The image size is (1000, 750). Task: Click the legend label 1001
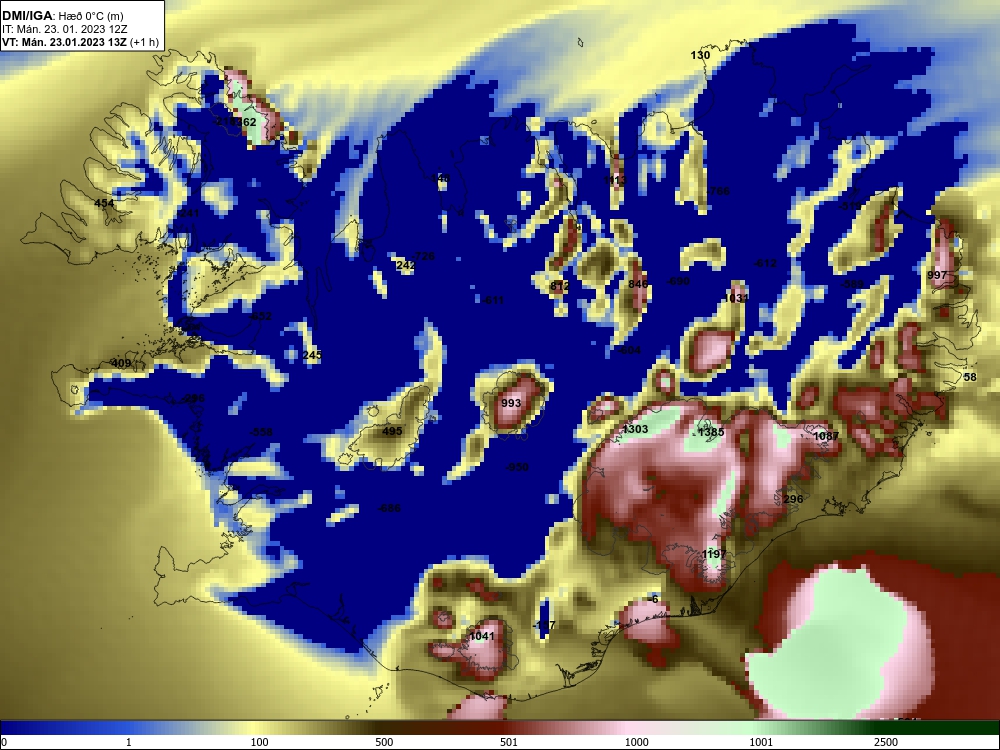(761, 742)
